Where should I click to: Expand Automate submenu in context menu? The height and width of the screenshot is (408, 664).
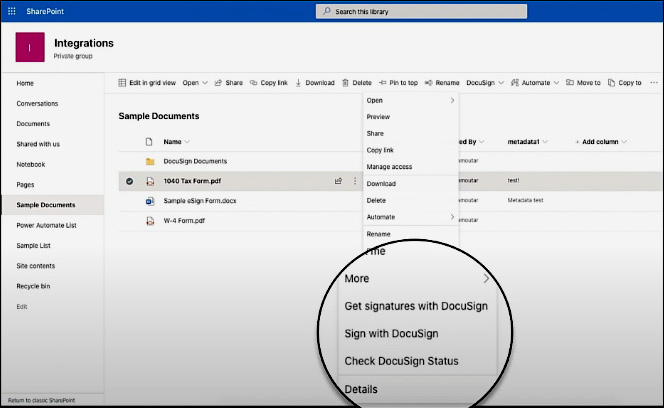tap(452, 217)
